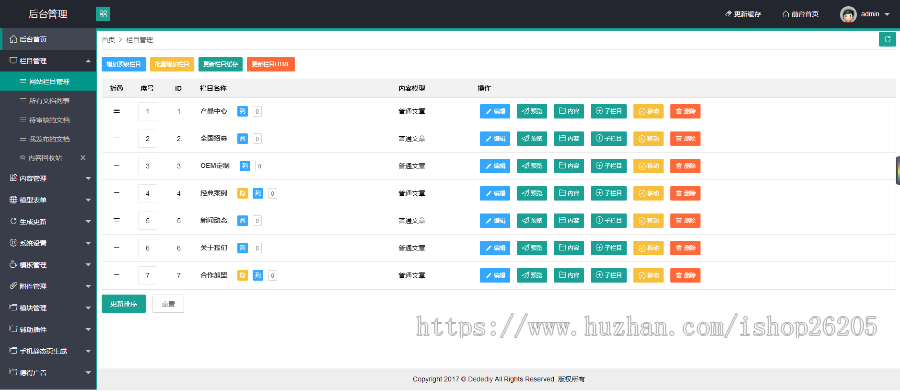Click the admin avatar picture
This screenshot has width=900, height=391.
(x=848, y=14)
